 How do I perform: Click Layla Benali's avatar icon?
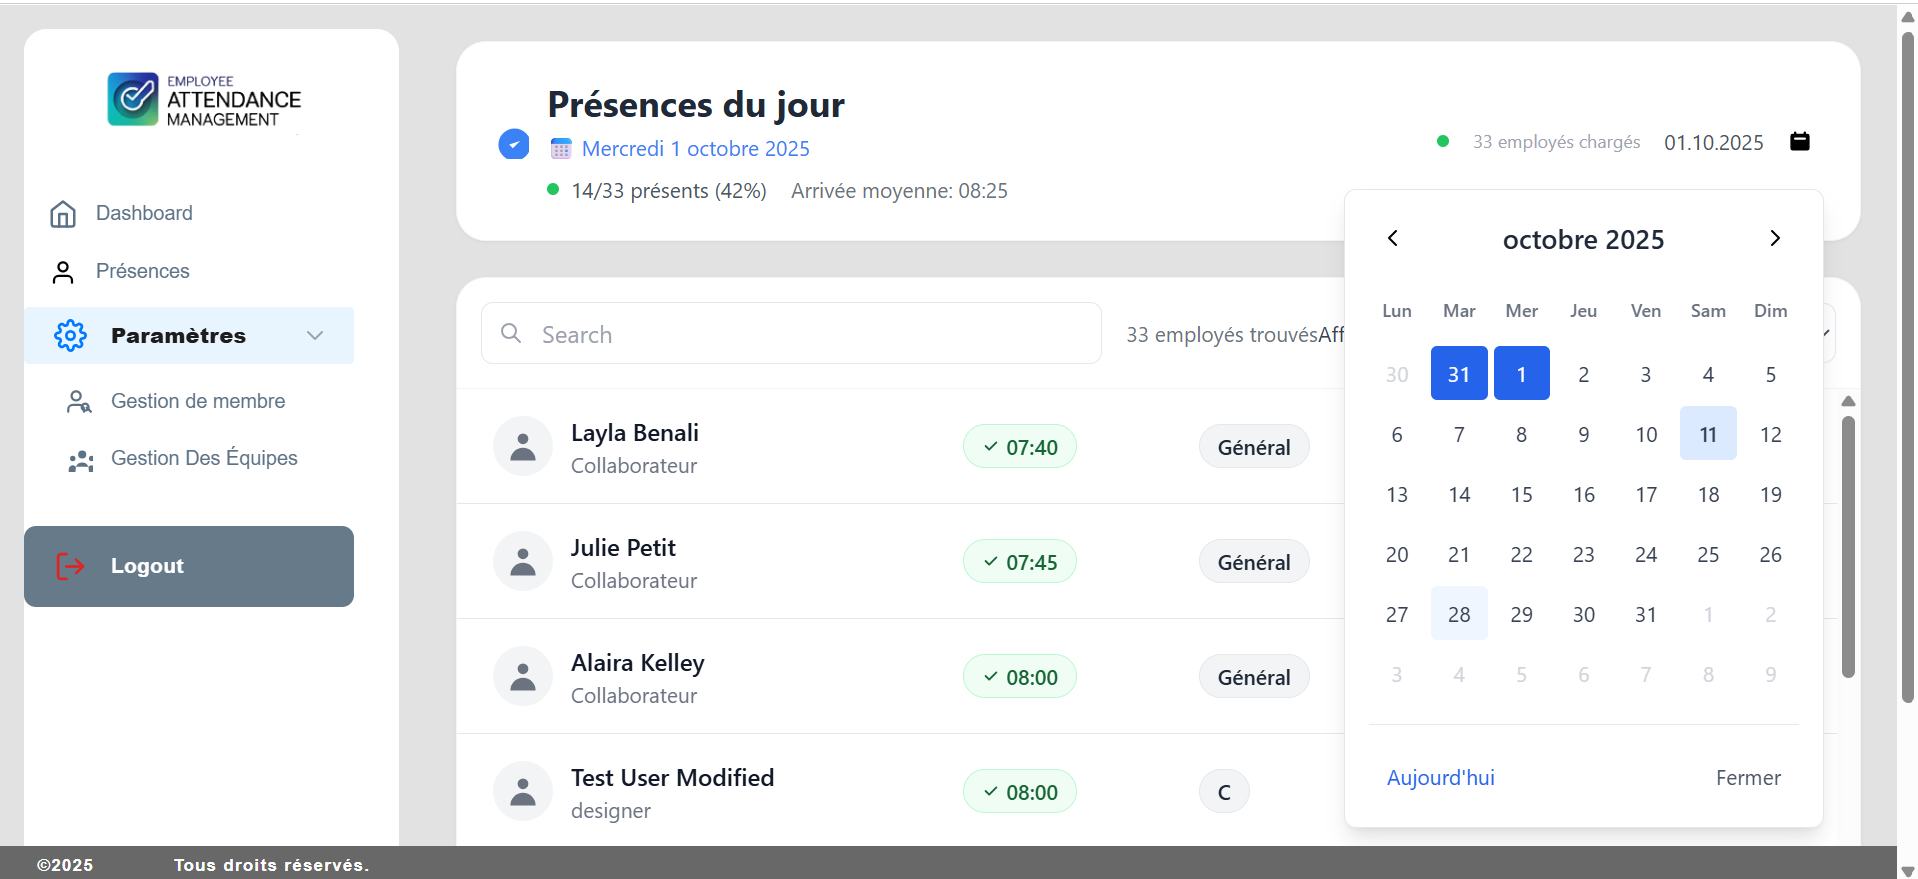(x=522, y=447)
